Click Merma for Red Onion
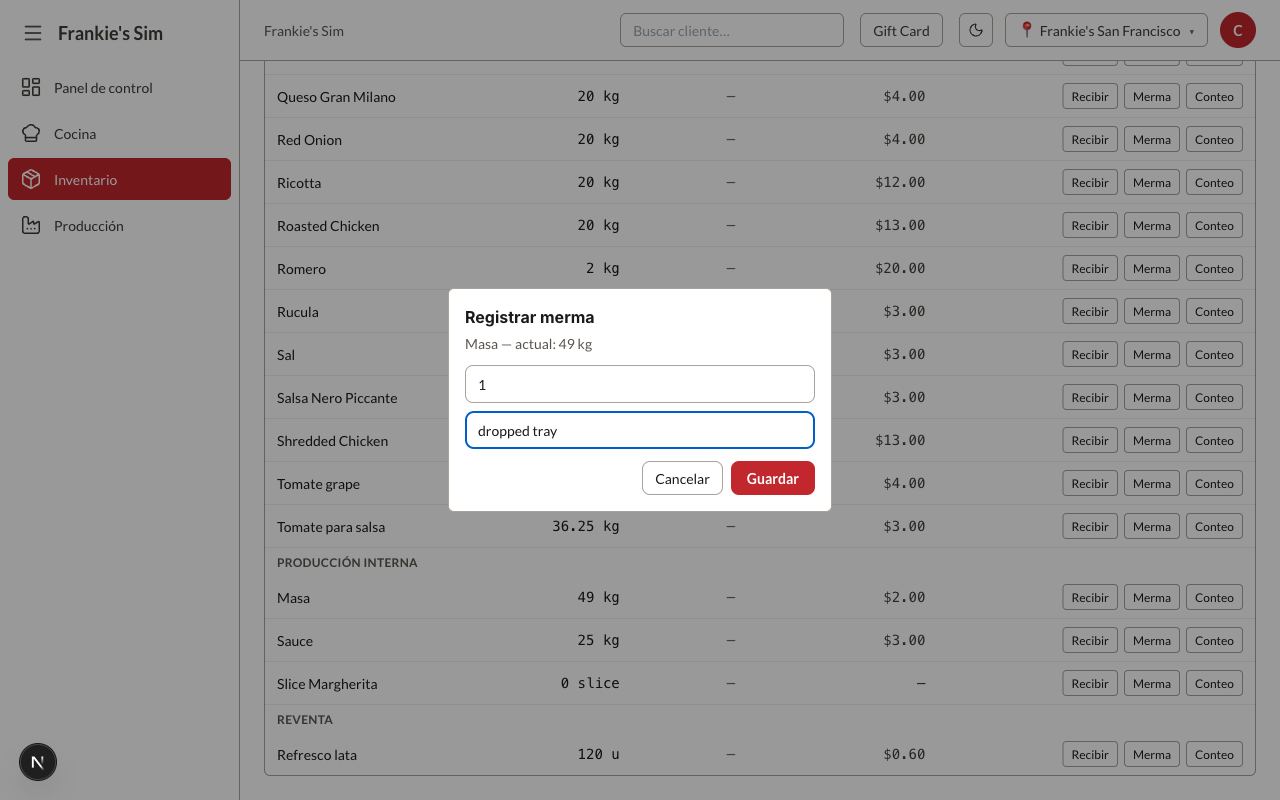The image size is (1280, 800). pos(1152,140)
